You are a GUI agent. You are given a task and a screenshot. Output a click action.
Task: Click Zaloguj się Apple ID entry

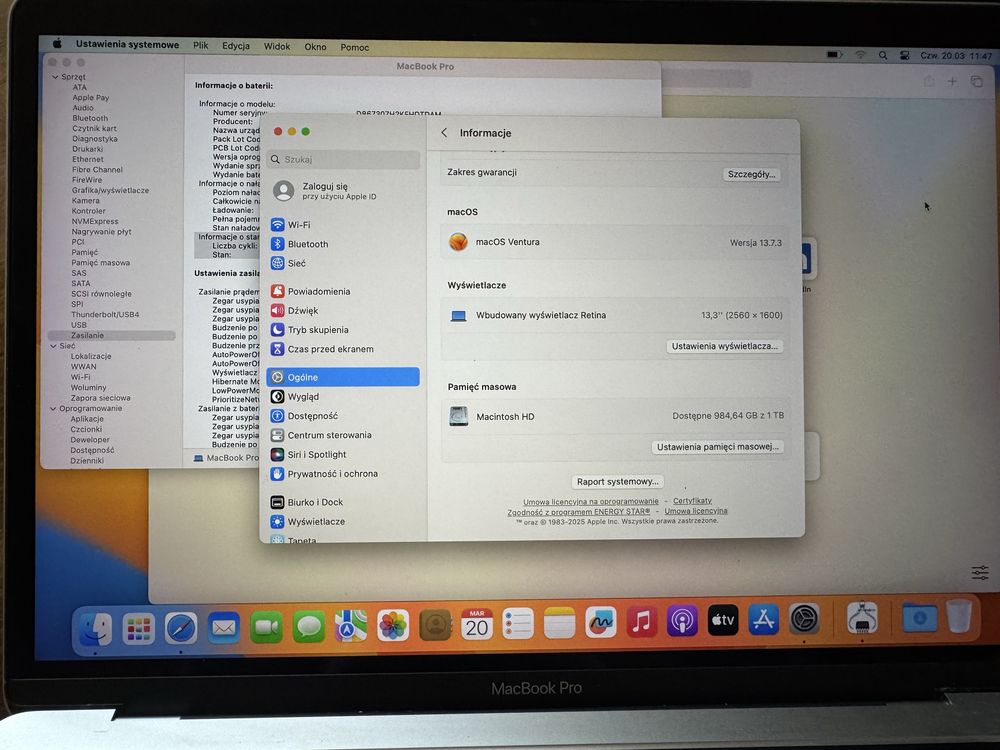(x=344, y=191)
